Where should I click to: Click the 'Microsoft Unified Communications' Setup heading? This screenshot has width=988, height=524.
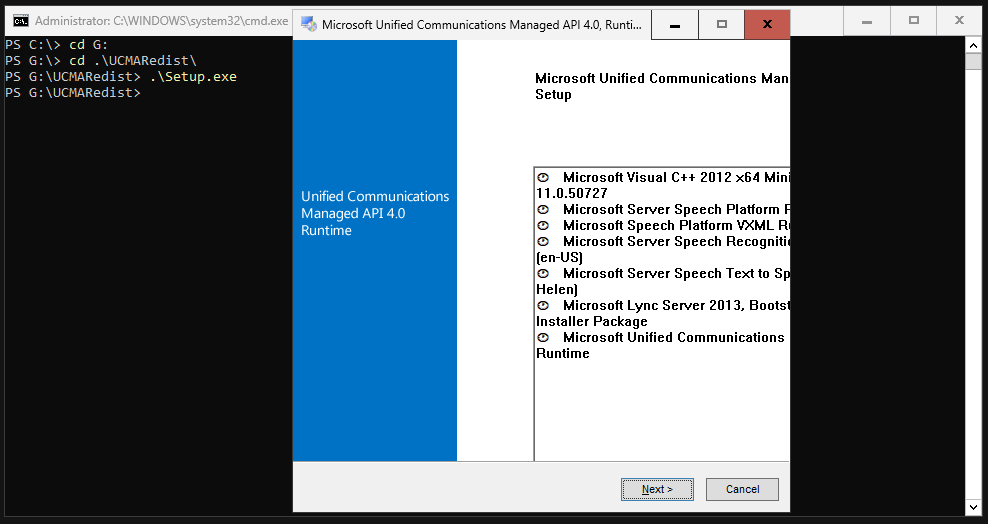pyautogui.click(x=662, y=86)
